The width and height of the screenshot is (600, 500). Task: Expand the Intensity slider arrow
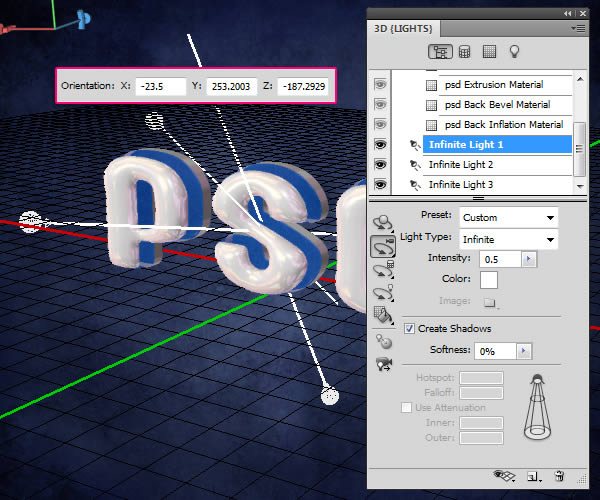pyautogui.click(x=529, y=259)
